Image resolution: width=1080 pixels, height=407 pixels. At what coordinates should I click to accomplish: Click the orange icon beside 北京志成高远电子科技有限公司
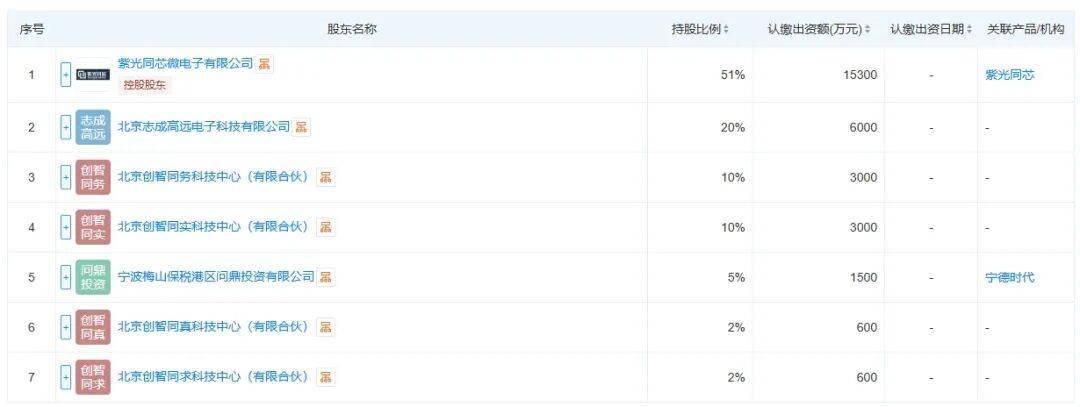(x=301, y=127)
